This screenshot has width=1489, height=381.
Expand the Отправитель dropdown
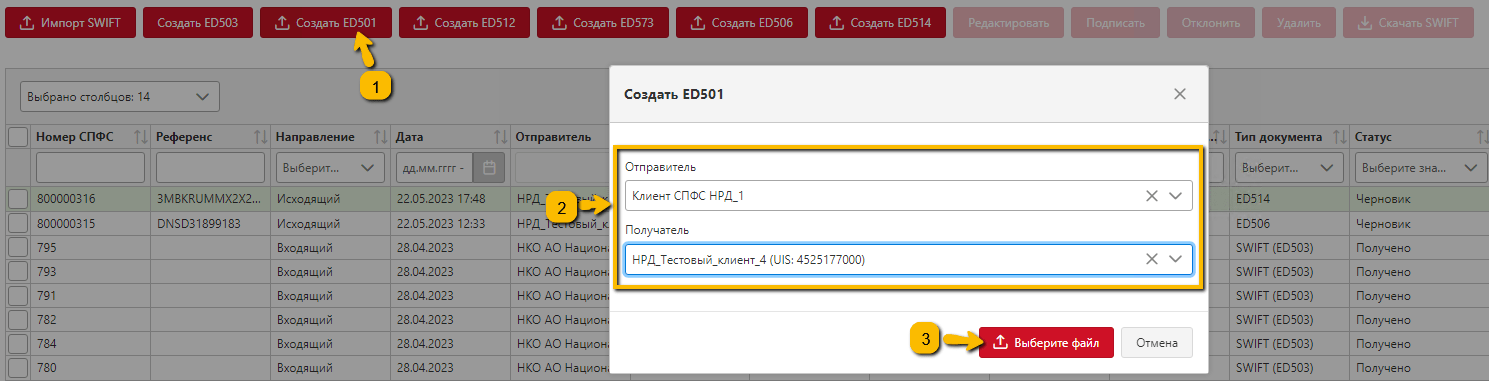coord(1176,196)
